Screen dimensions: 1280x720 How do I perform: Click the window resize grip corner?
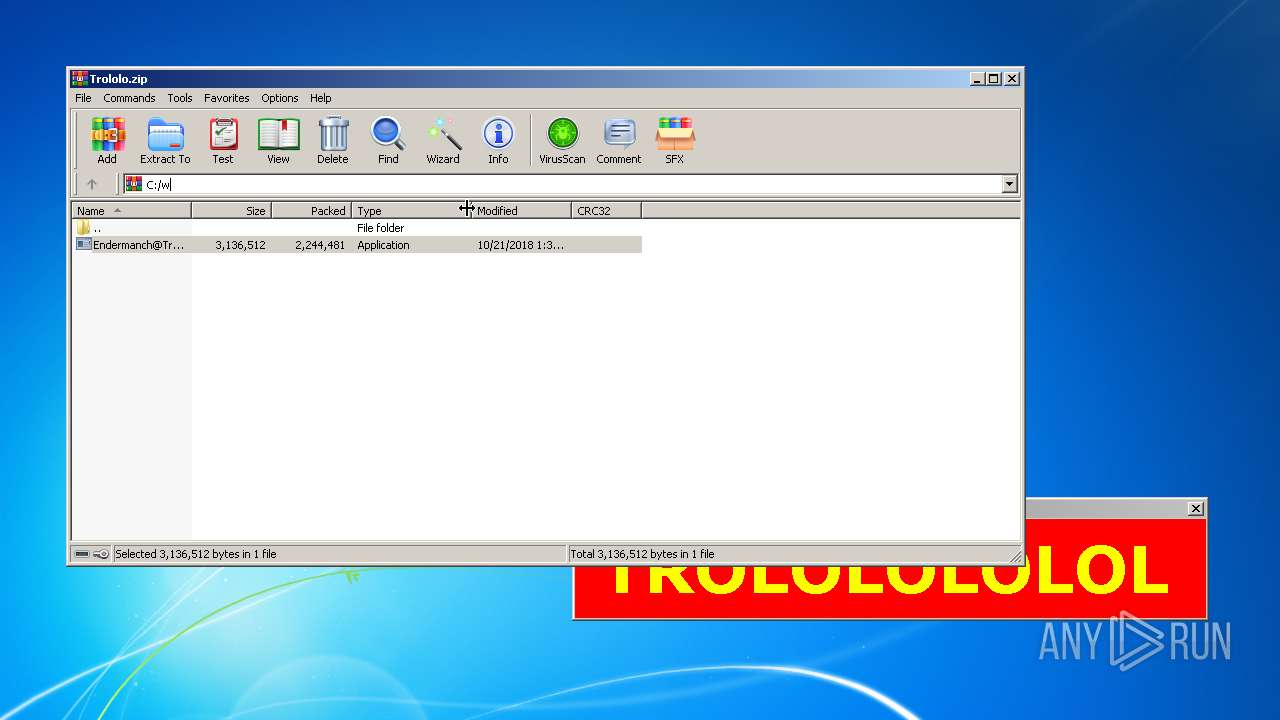coord(1015,556)
